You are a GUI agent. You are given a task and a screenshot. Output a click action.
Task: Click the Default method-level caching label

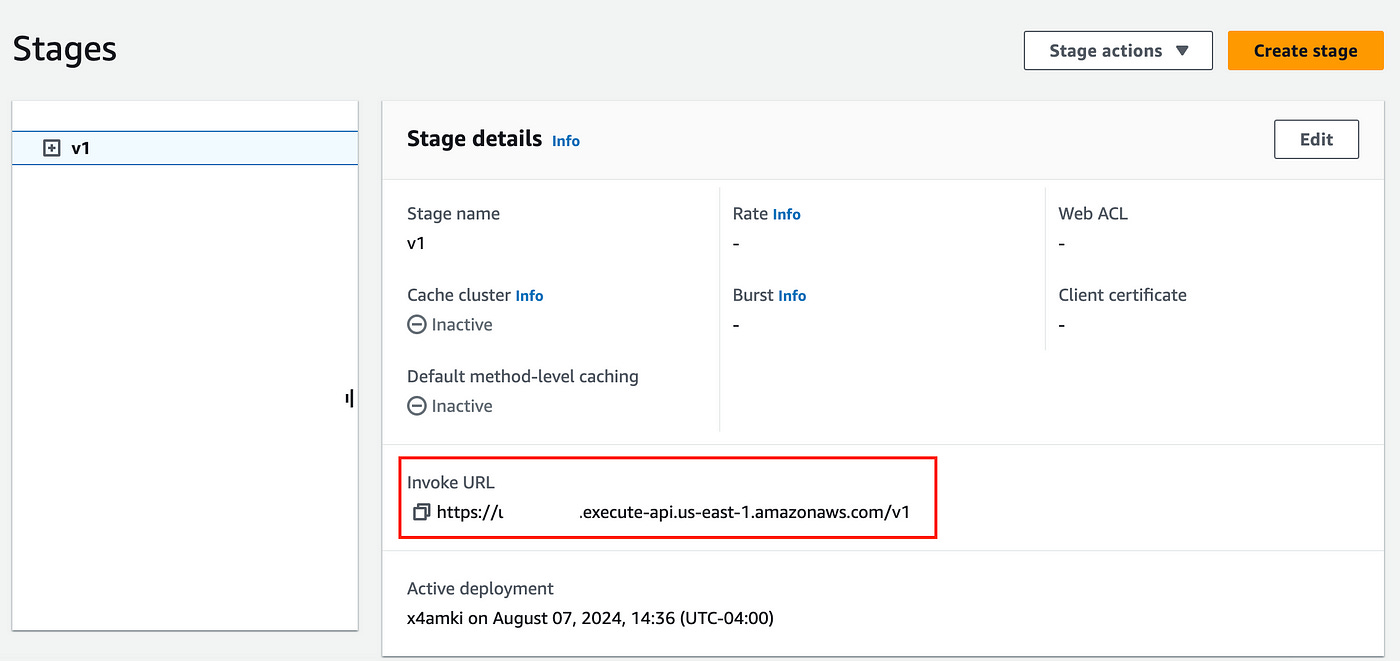pyautogui.click(x=522, y=377)
